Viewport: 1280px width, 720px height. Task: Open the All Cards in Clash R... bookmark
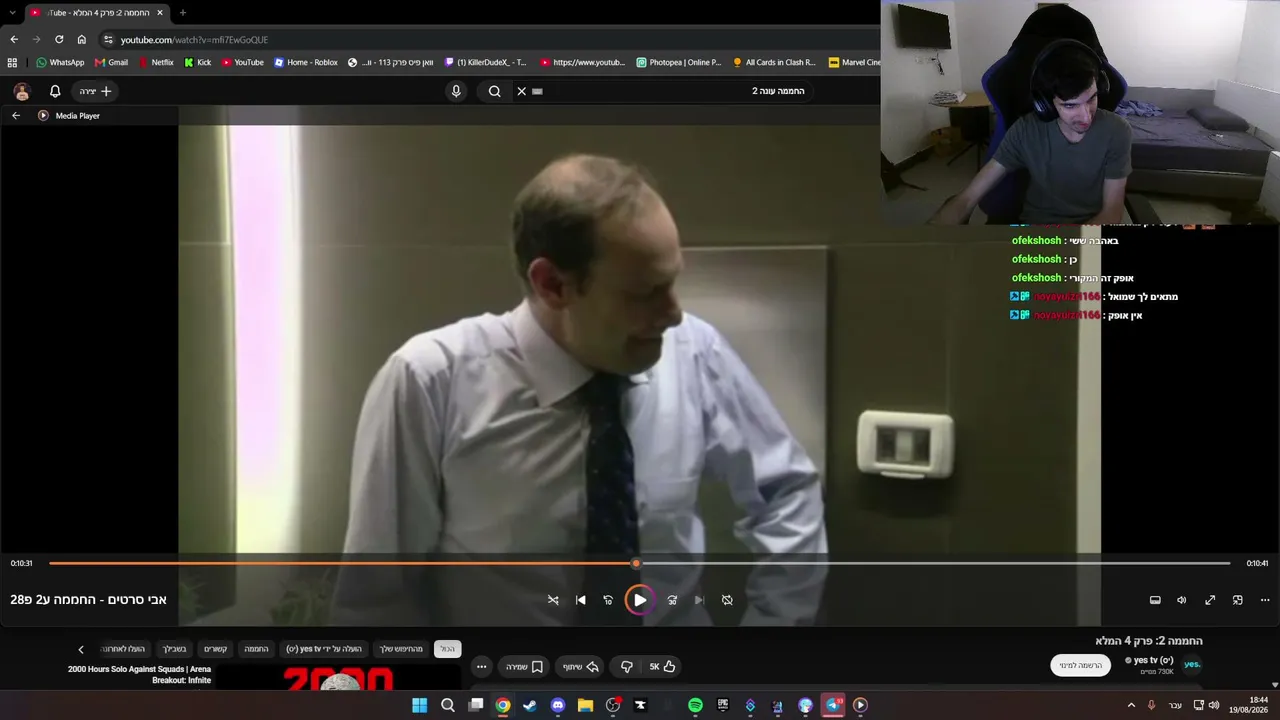point(774,62)
